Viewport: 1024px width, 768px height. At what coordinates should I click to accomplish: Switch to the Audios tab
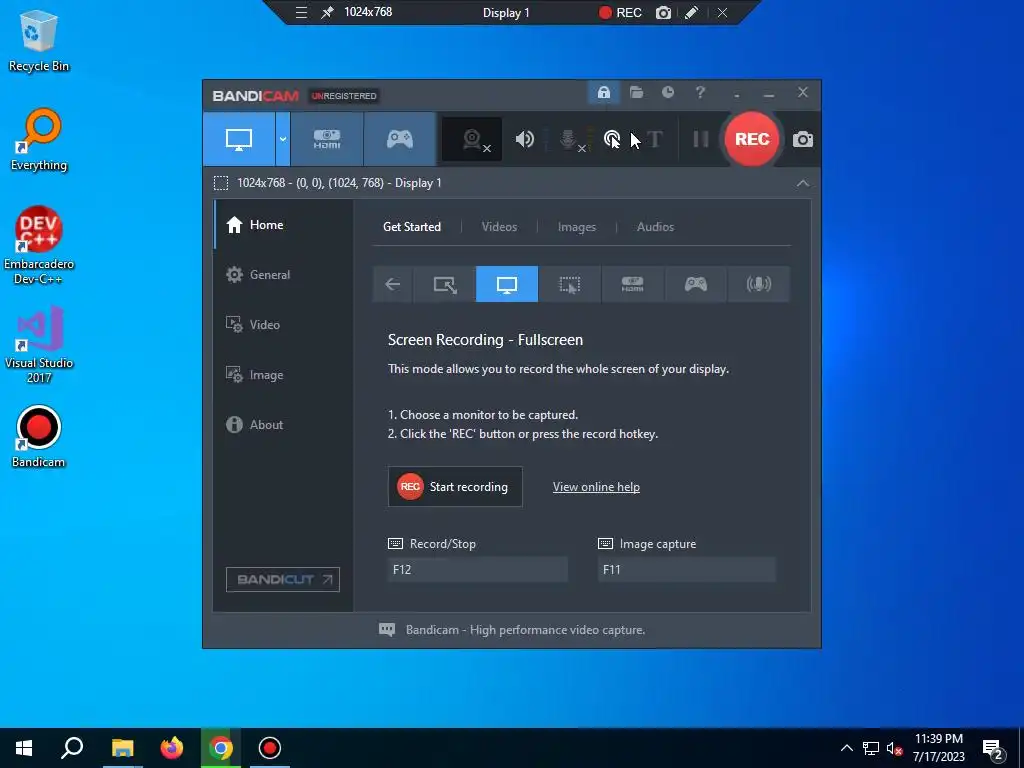click(x=655, y=227)
